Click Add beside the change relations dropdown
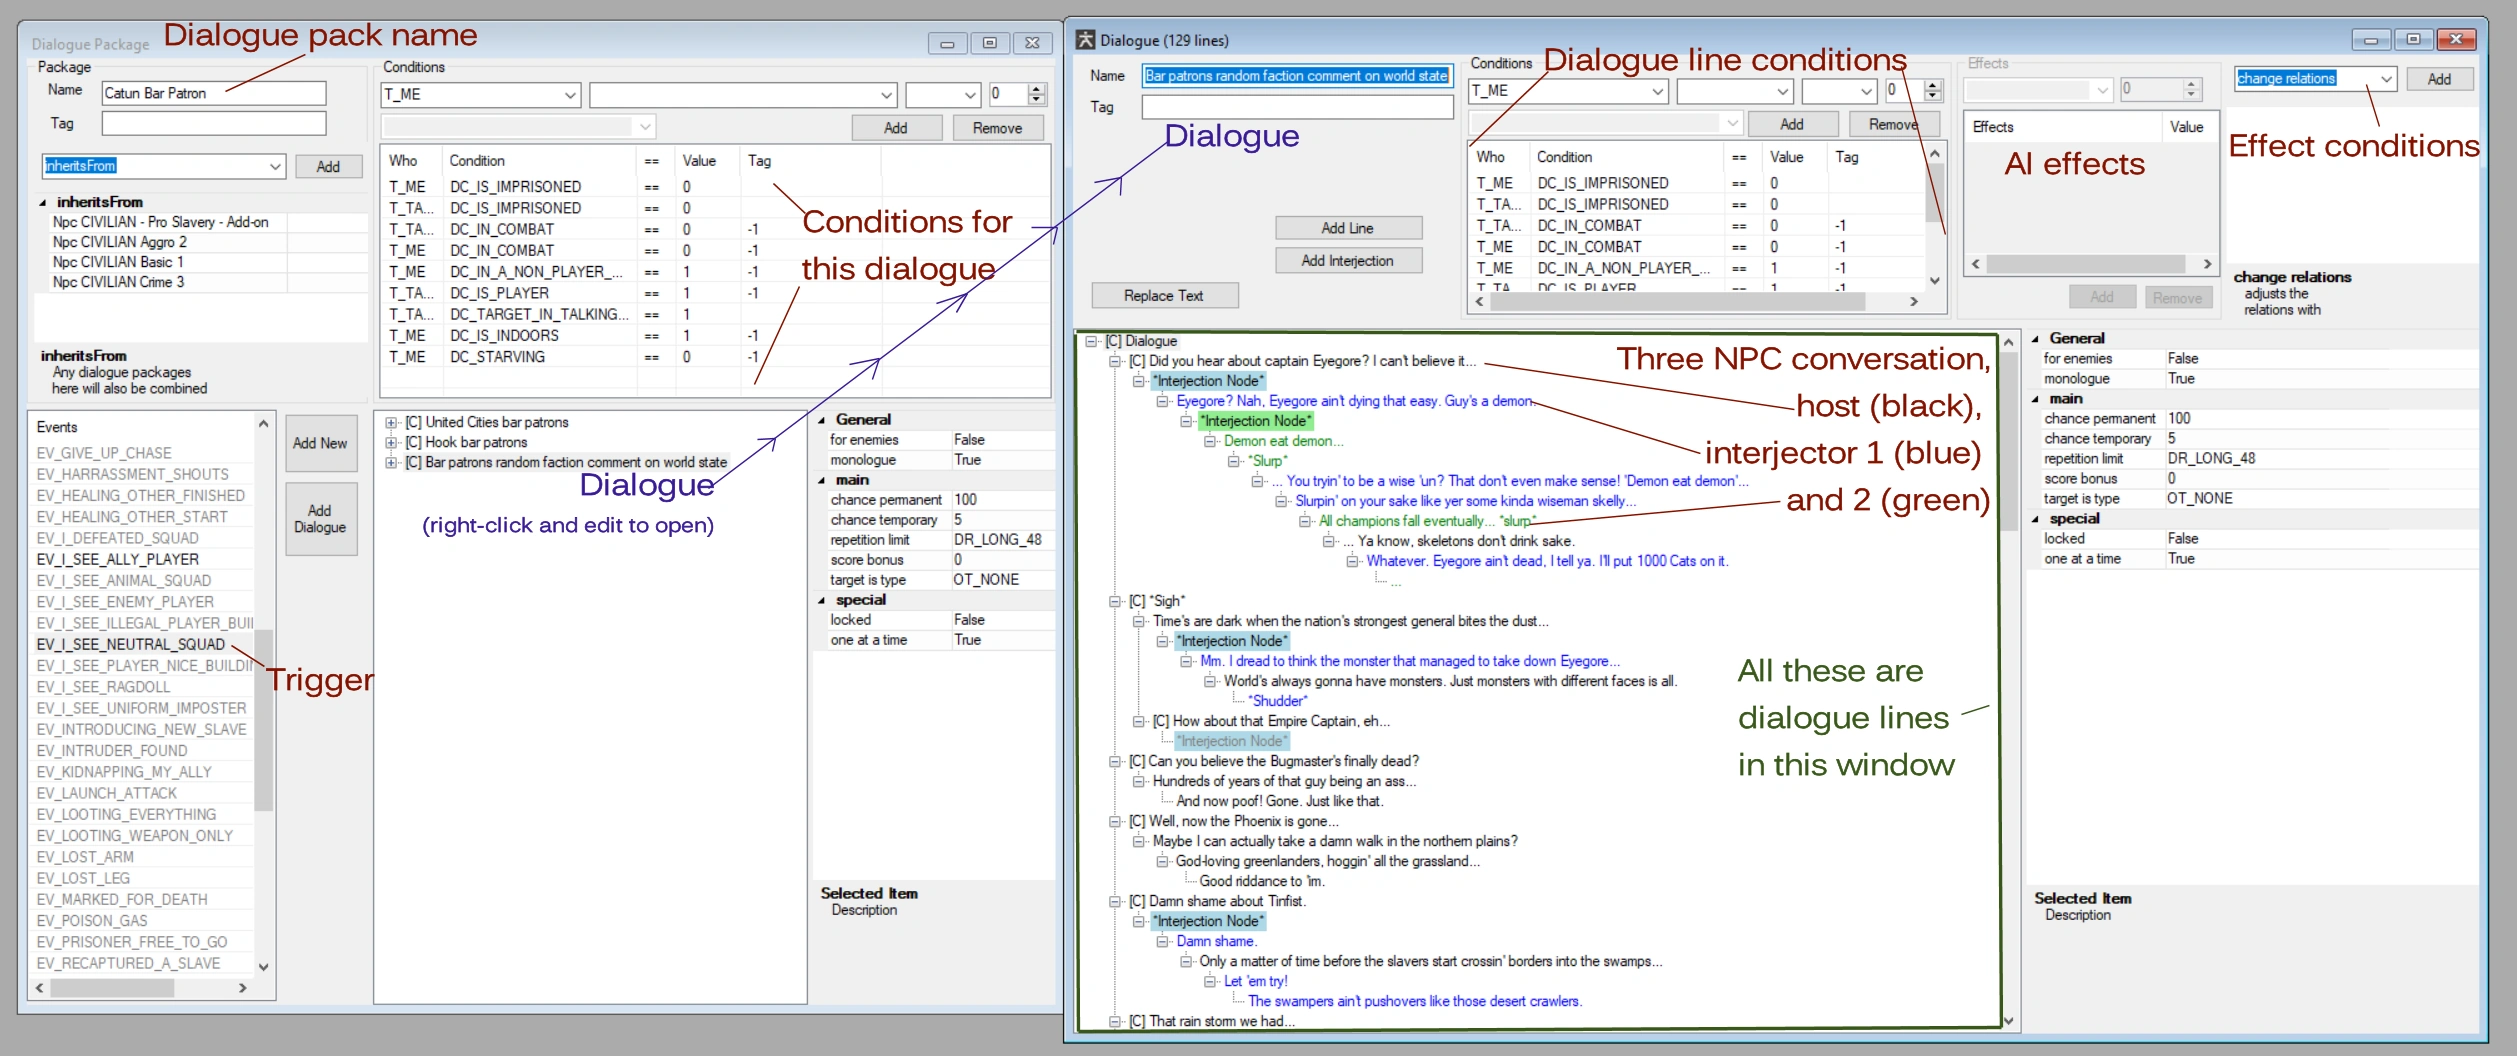This screenshot has height=1056, width=2517. tap(2439, 79)
